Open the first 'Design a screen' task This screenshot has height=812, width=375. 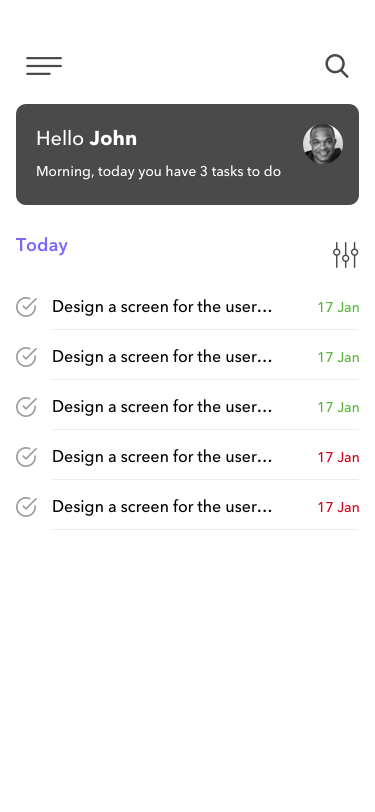[x=162, y=307]
